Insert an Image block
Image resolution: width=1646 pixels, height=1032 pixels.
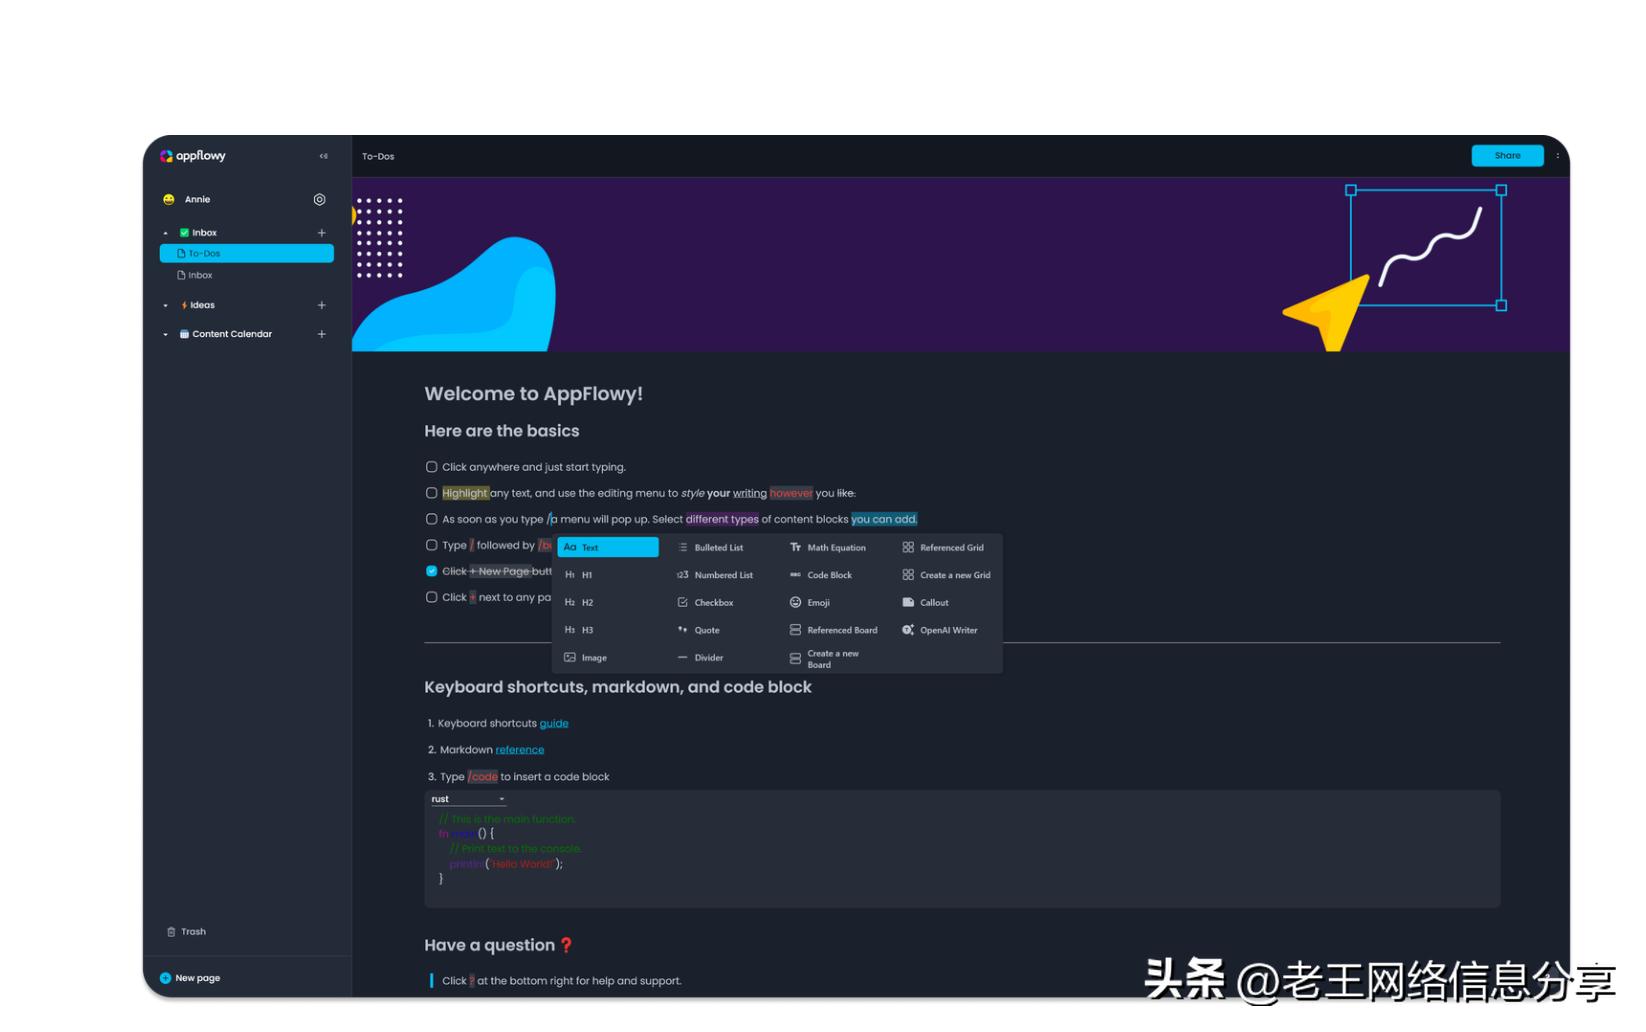coord(594,657)
